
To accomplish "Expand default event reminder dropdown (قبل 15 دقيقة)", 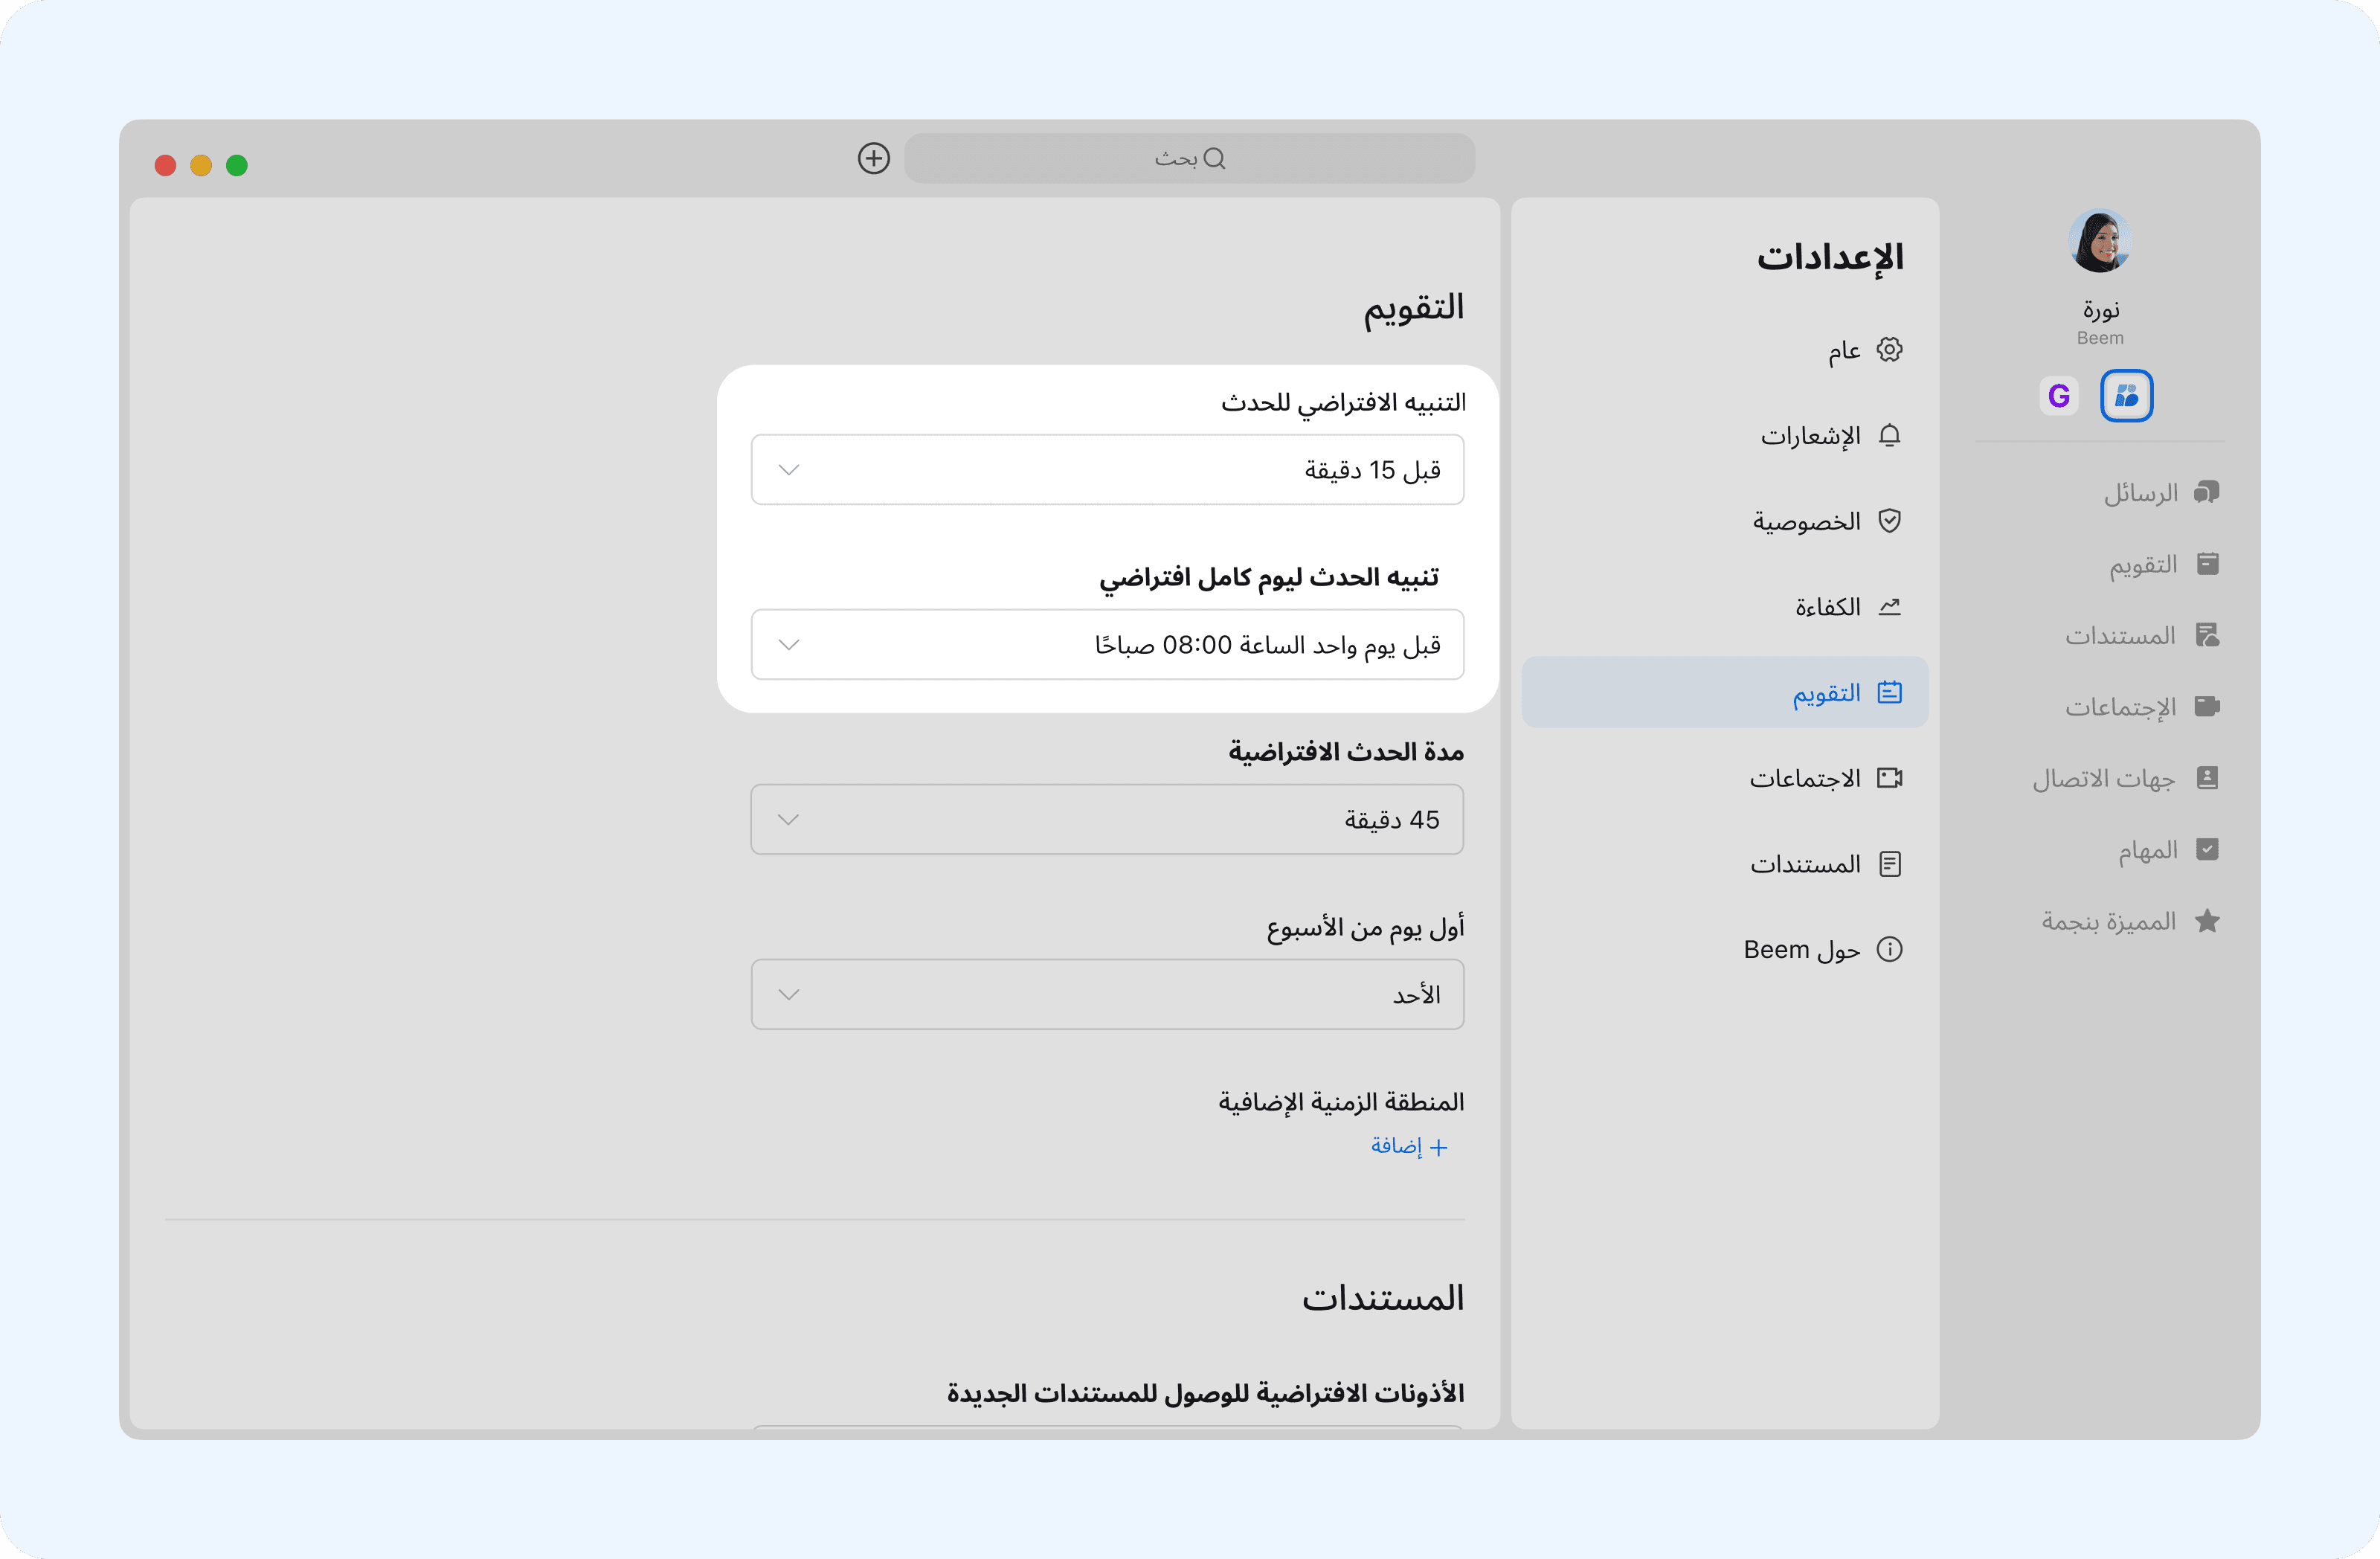I will click(x=1107, y=469).
